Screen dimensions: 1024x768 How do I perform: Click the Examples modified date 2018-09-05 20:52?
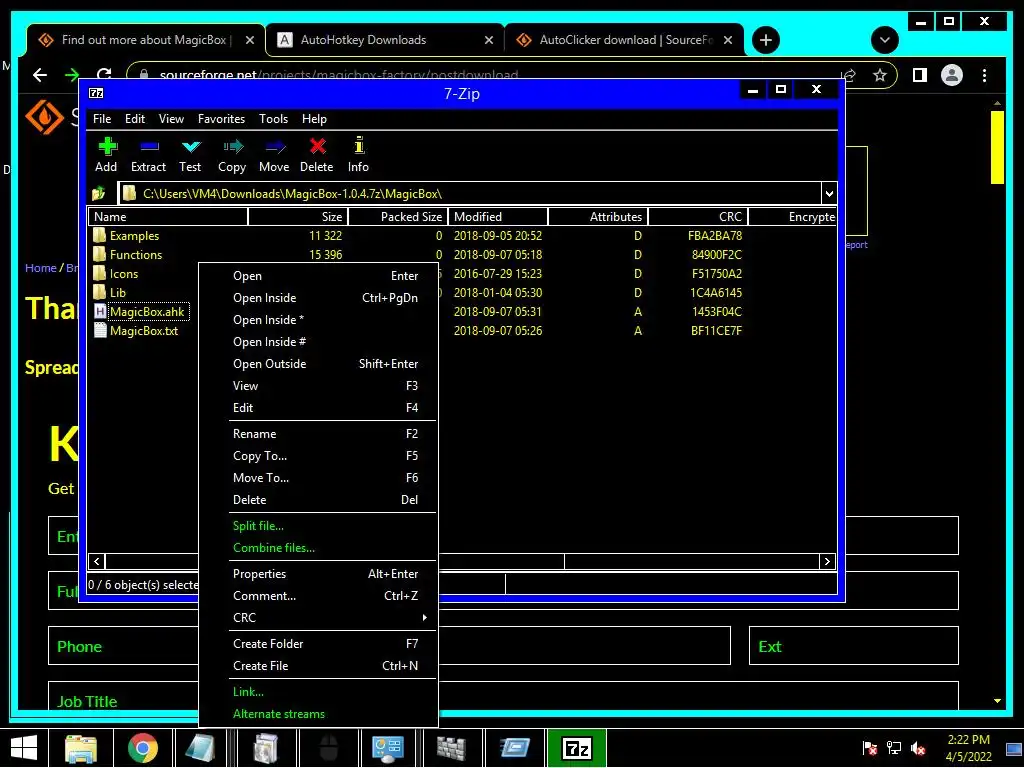498,236
